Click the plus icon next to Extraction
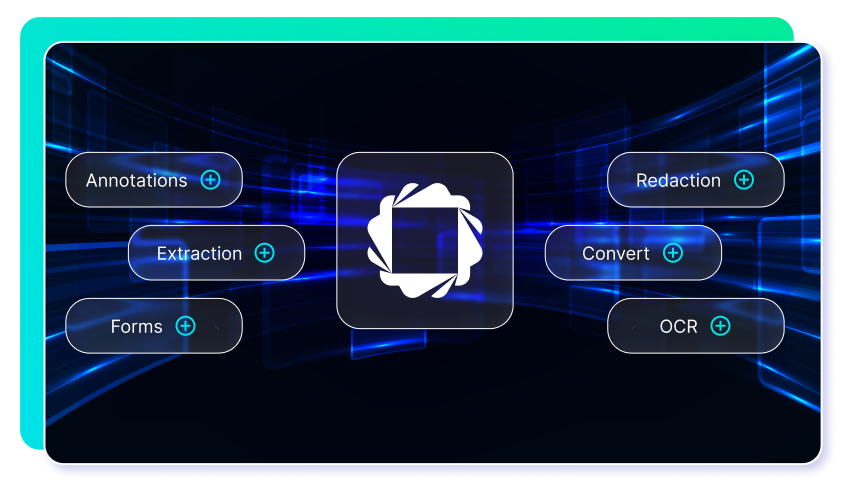The image size is (850, 481). click(265, 253)
